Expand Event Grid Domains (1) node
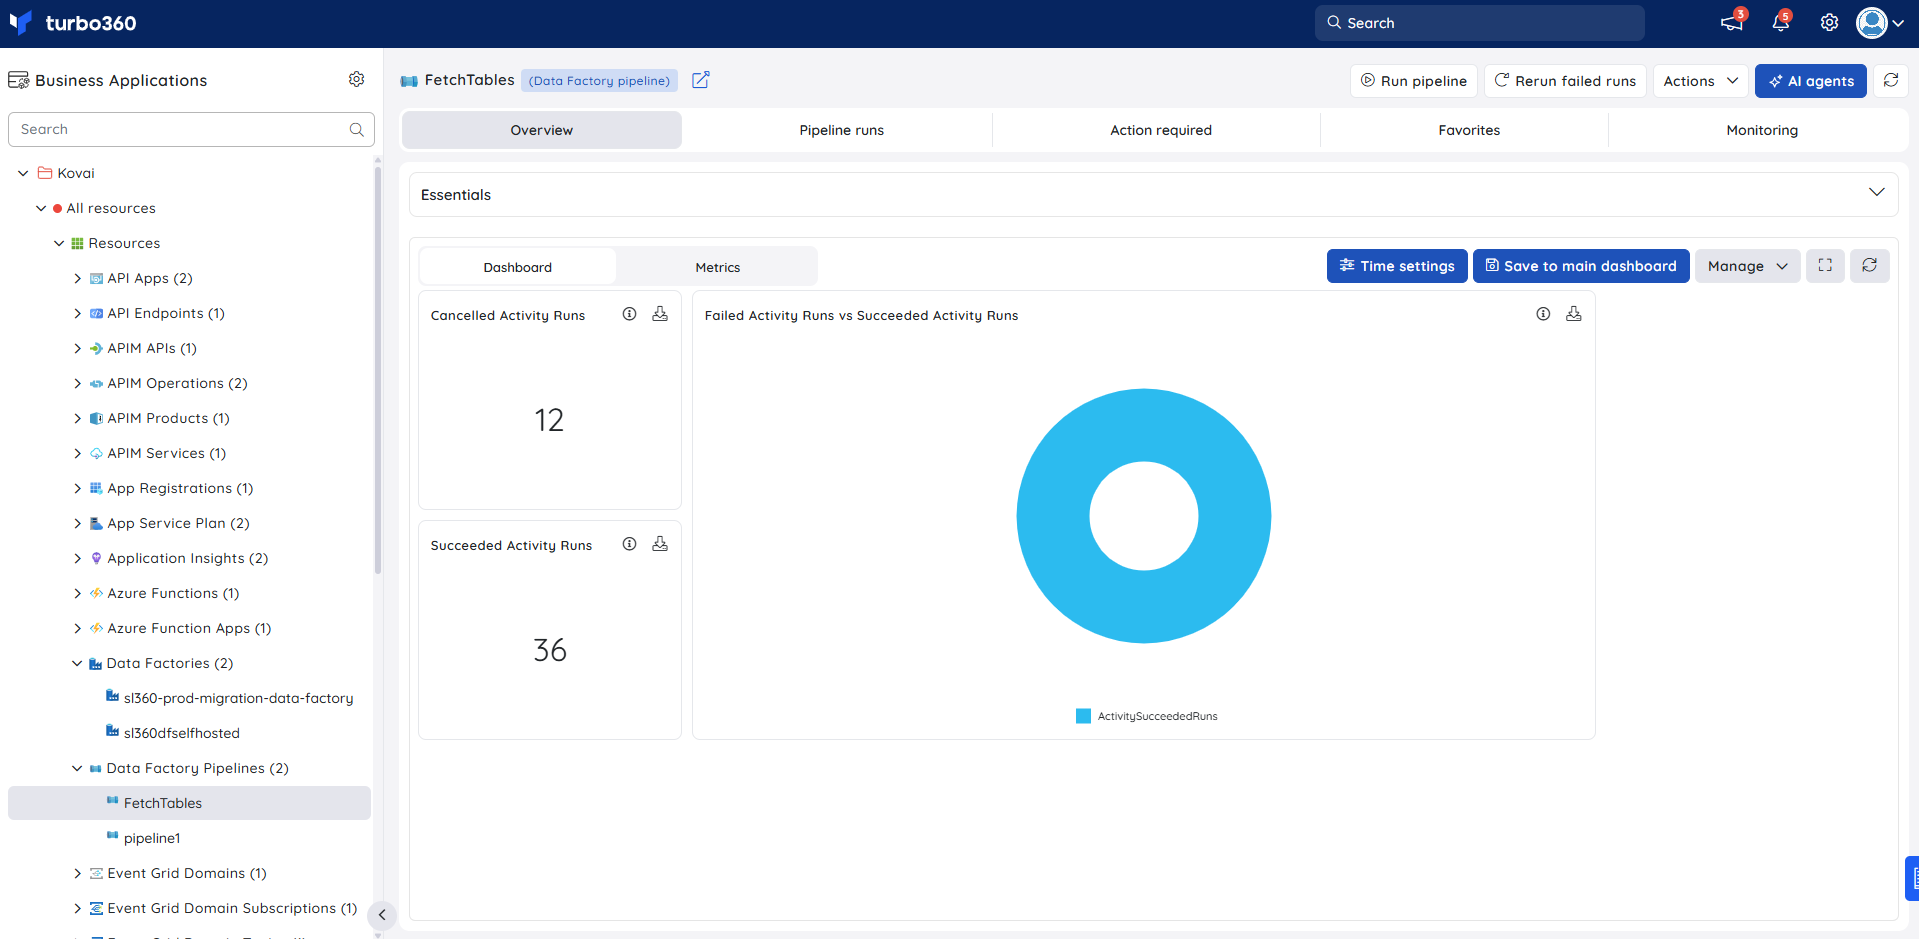This screenshot has height=939, width=1919. [x=78, y=873]
